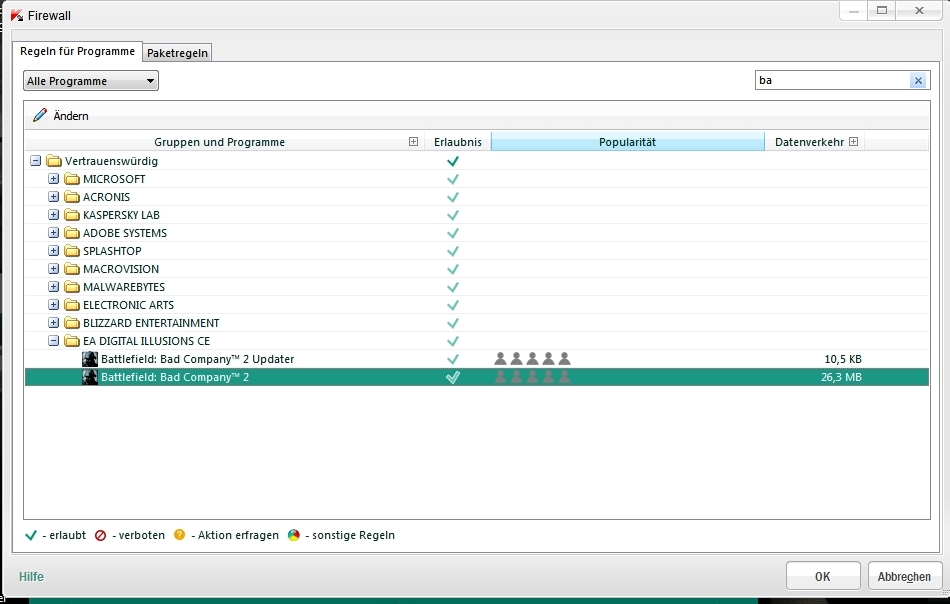Image resolution: width=950 pixels, height=604 pixels.
Task: Click the green erlaubt checkmark in legend
Action: click(x=31, y=535)
